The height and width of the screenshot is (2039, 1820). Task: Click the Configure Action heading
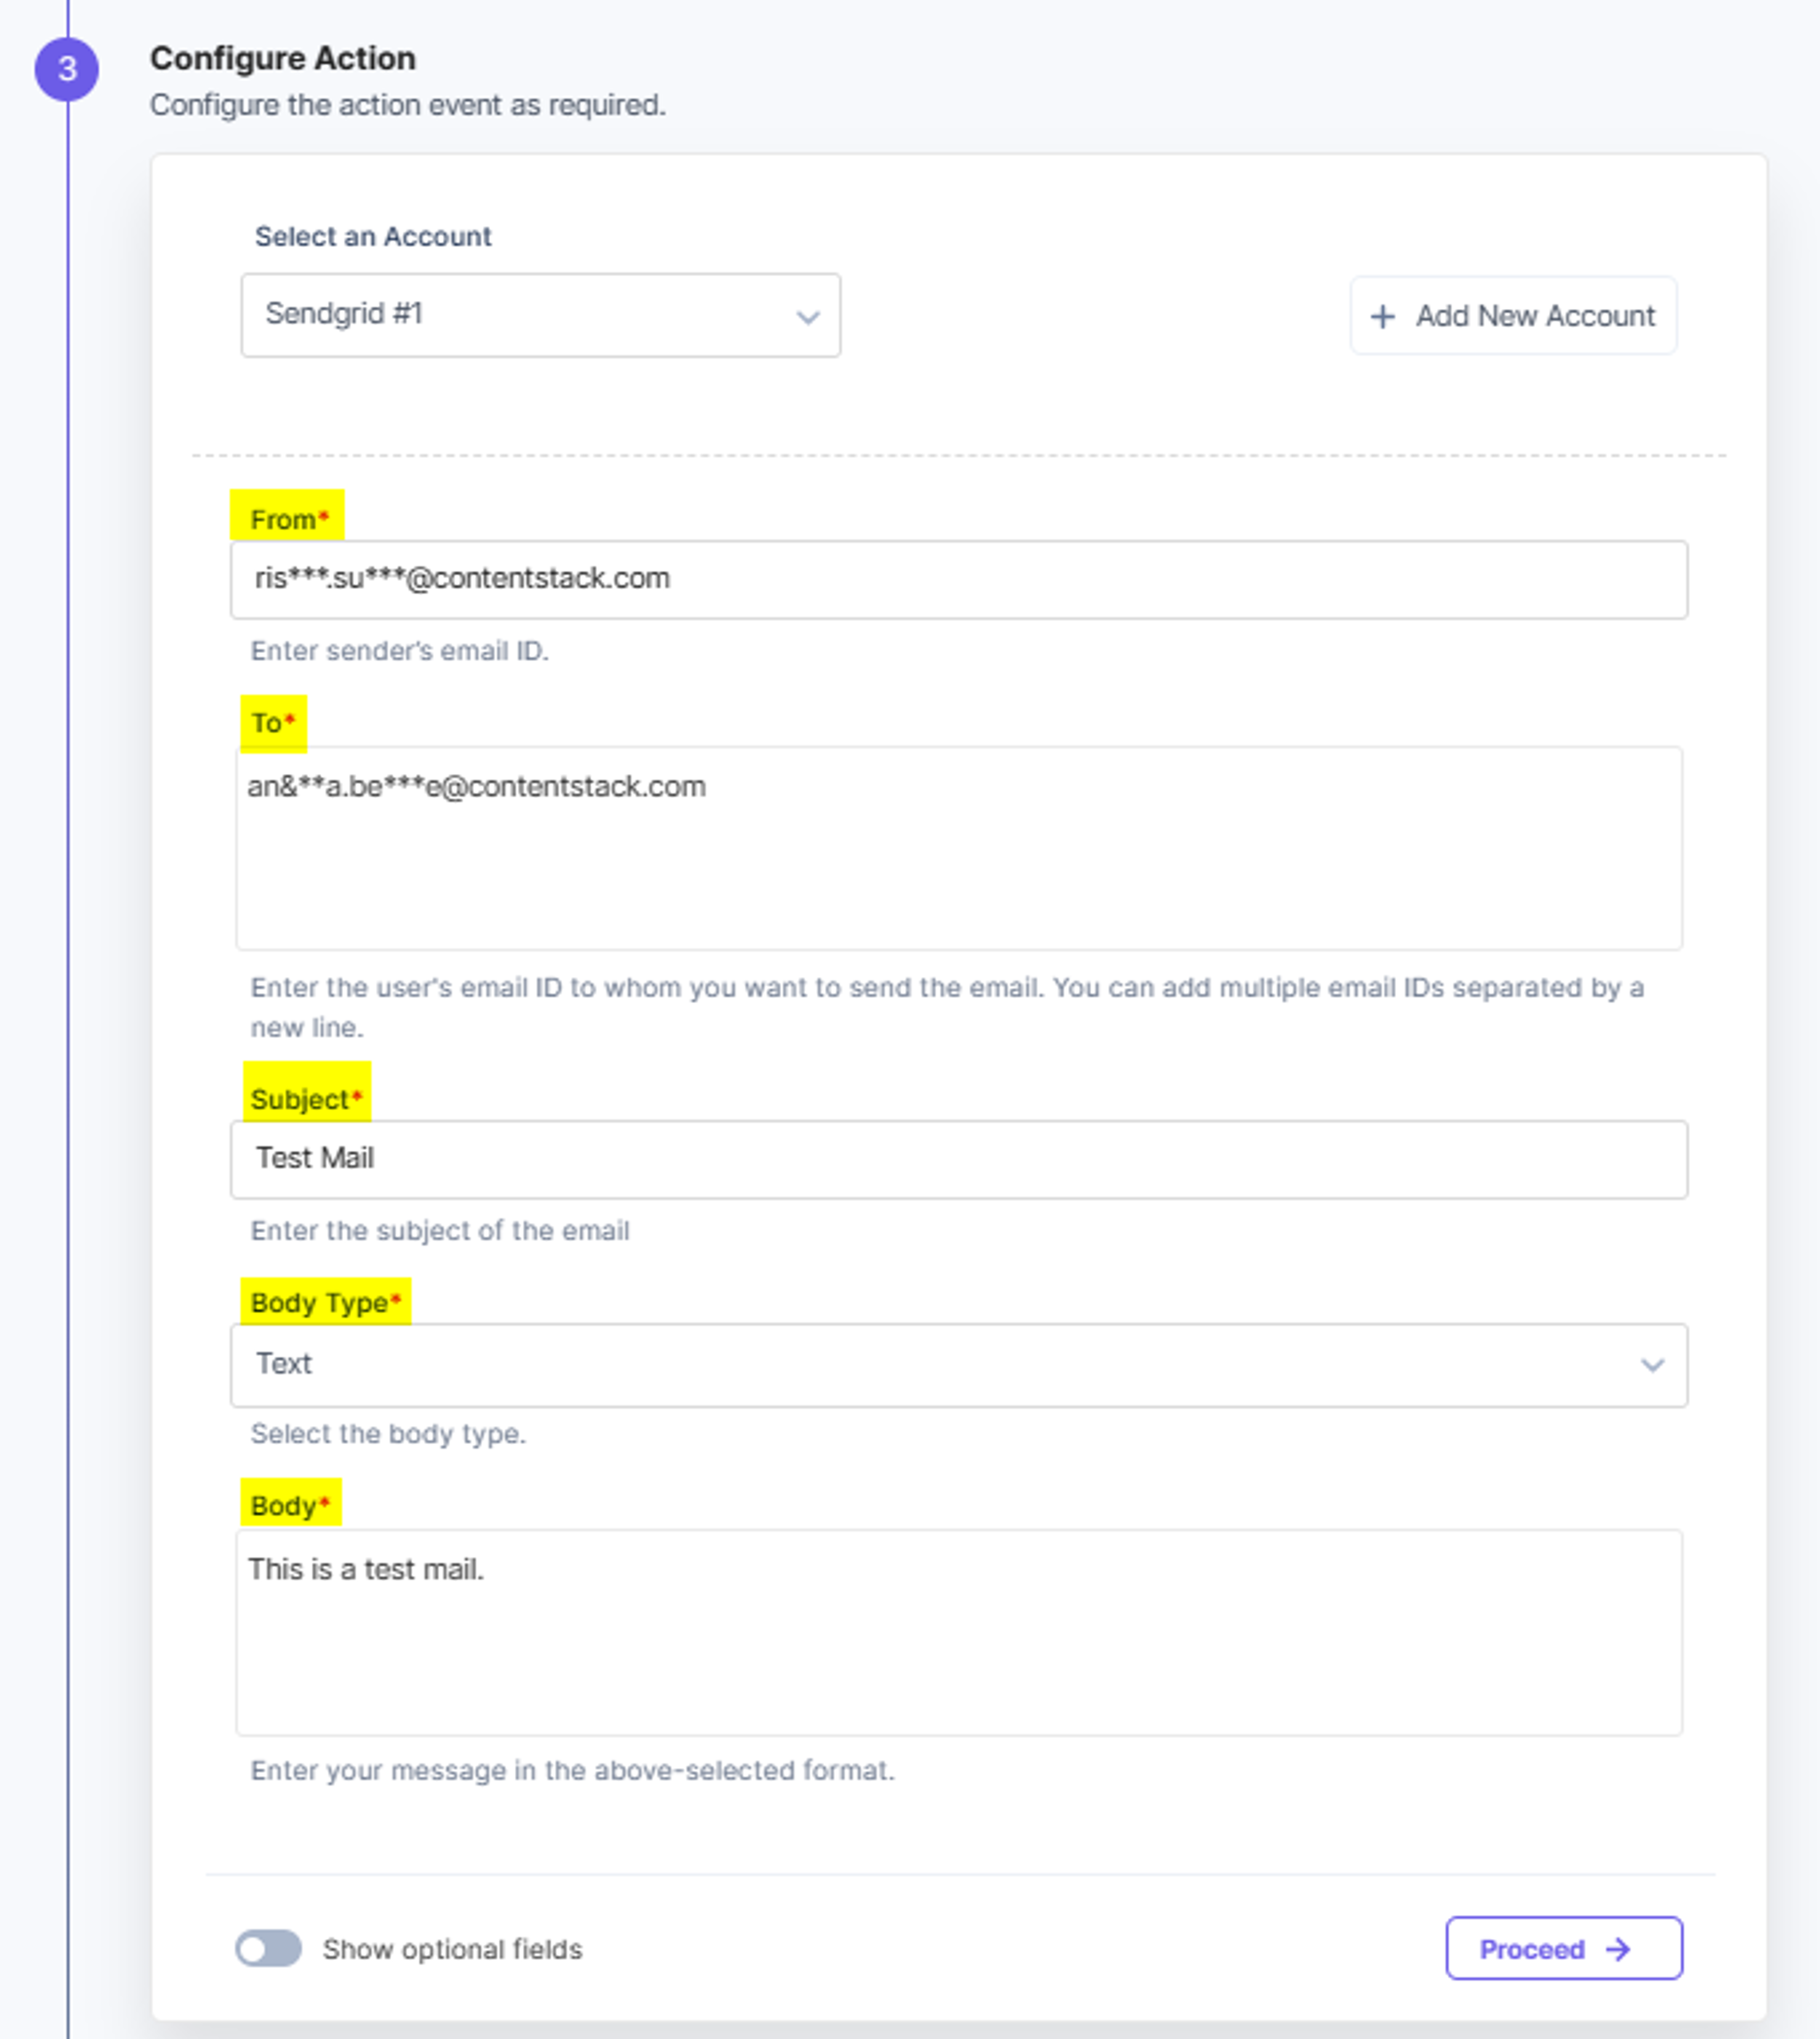(283, 58)
